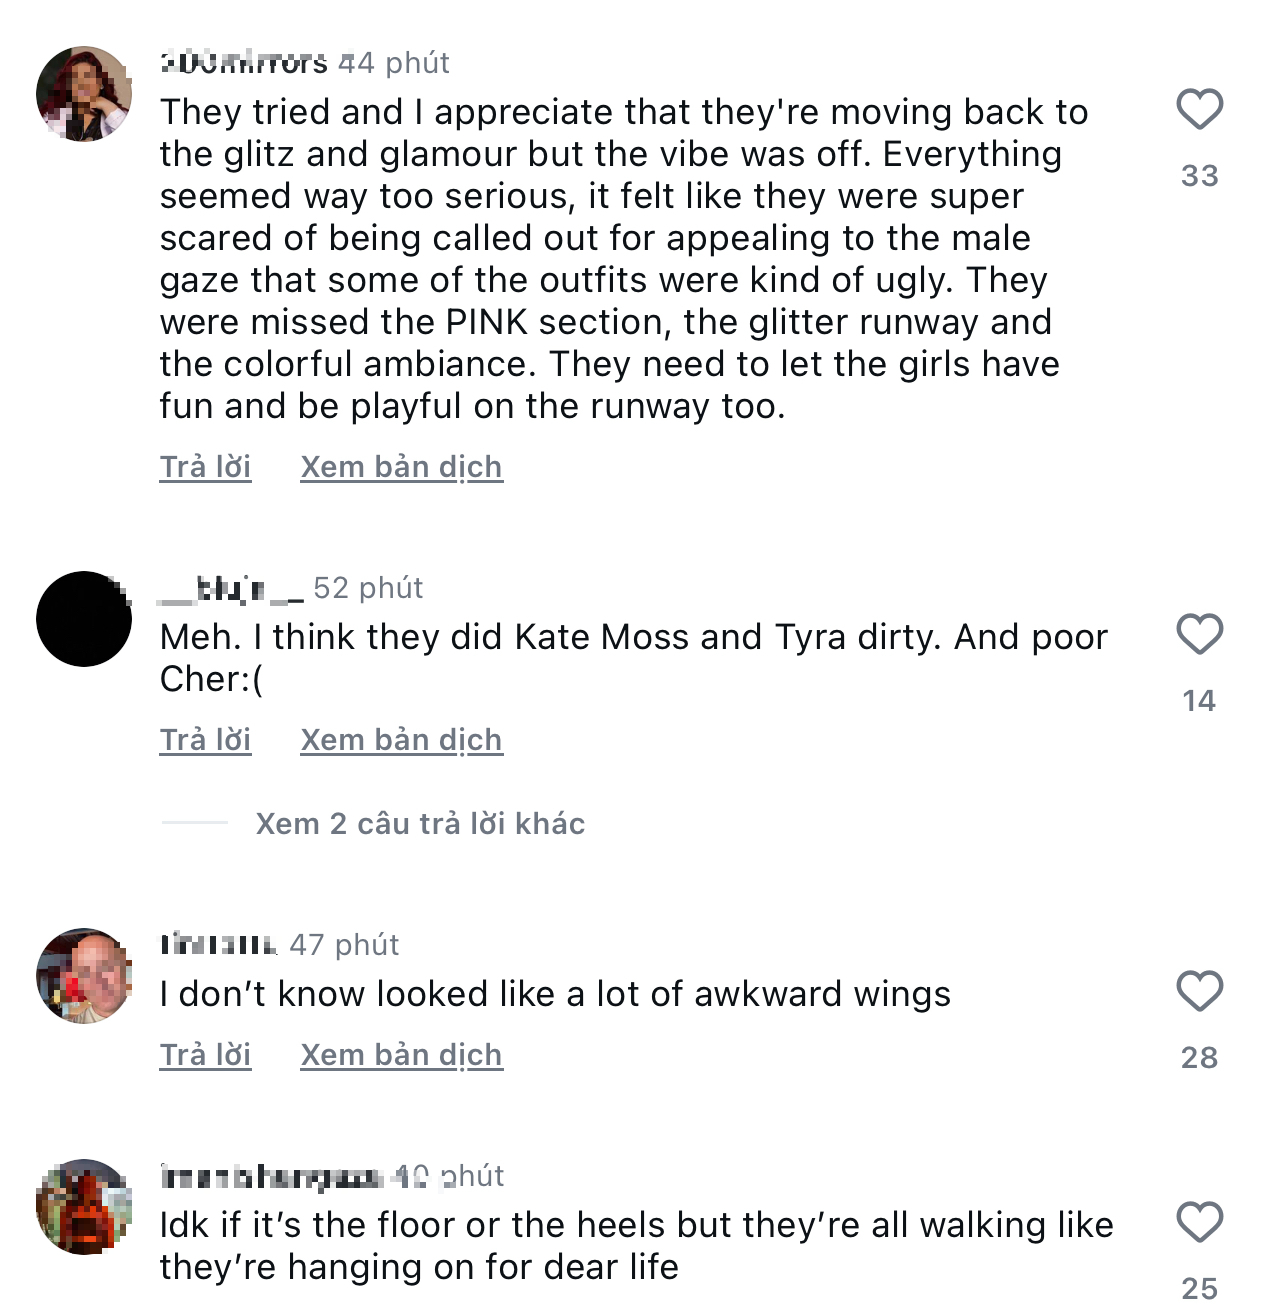Translate the awkward wings comment

coord(401,1055)
